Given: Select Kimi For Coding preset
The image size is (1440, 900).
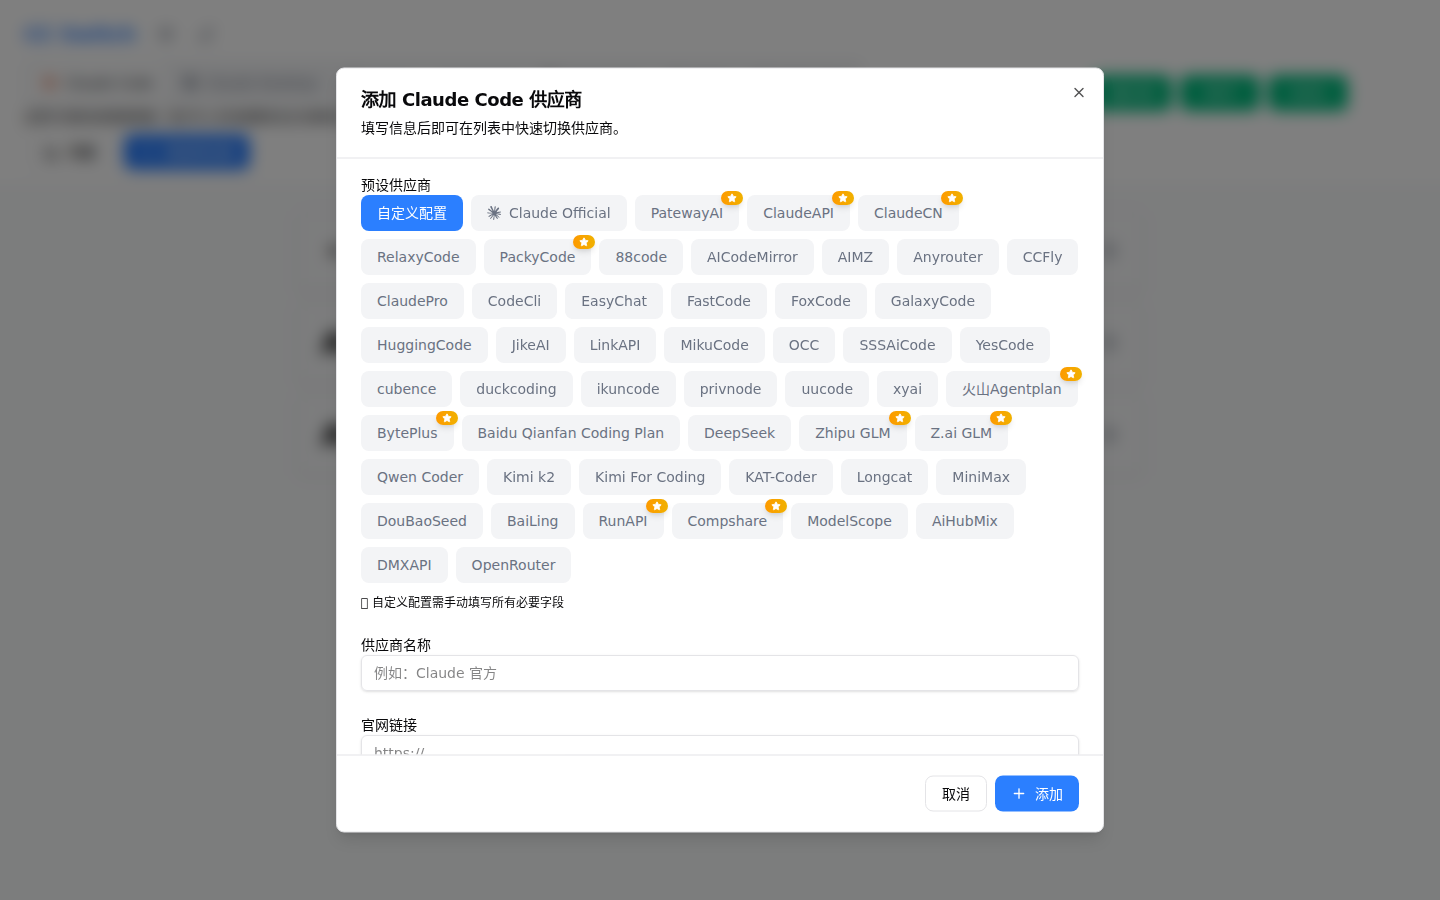Looking at the screenshot, I should (650, 477).
